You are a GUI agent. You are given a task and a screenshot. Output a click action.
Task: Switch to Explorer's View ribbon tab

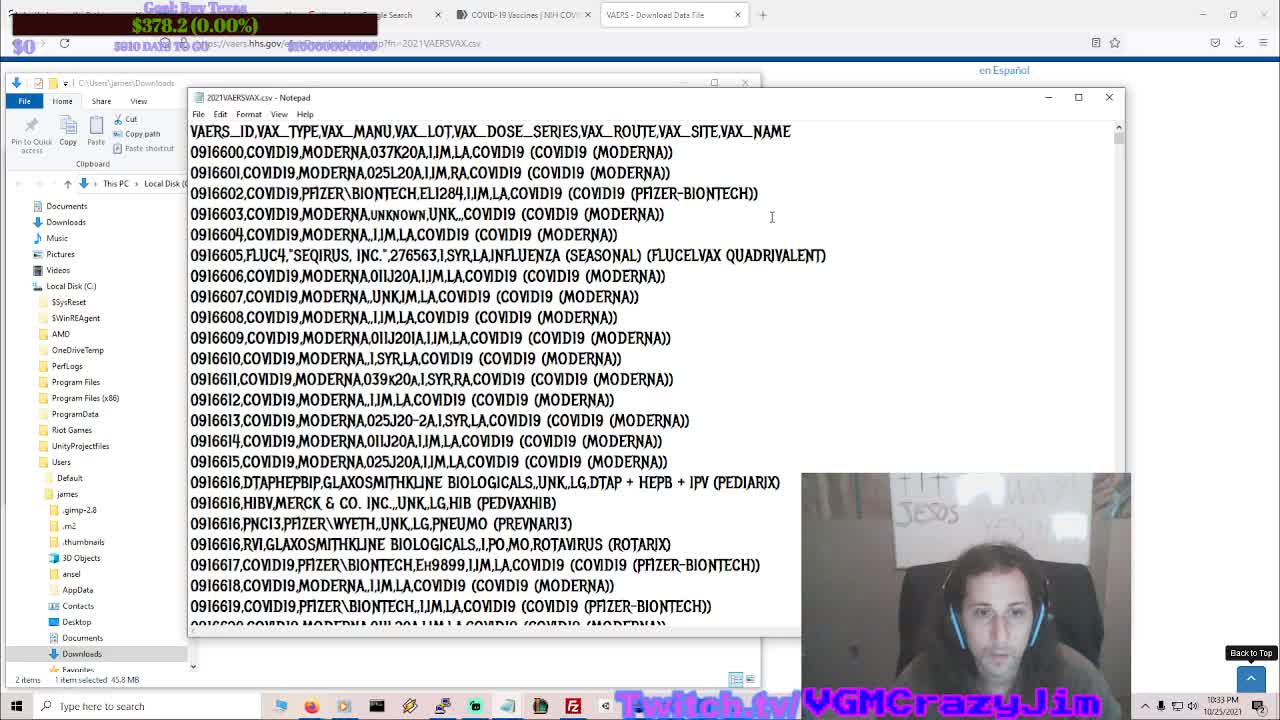[138, 101]
